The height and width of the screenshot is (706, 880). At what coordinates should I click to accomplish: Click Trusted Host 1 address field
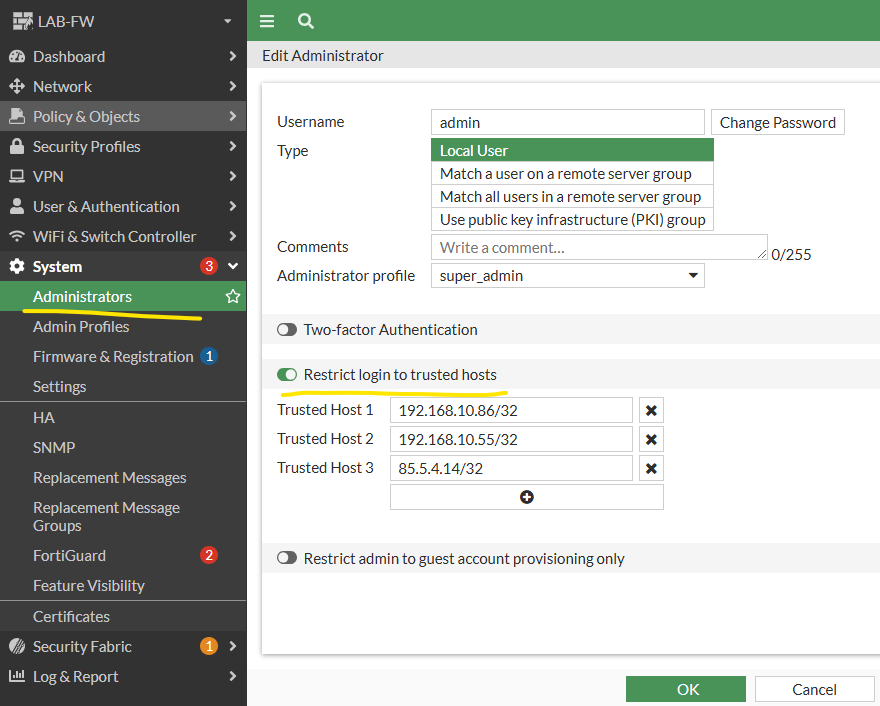click(x=511, y=410)
